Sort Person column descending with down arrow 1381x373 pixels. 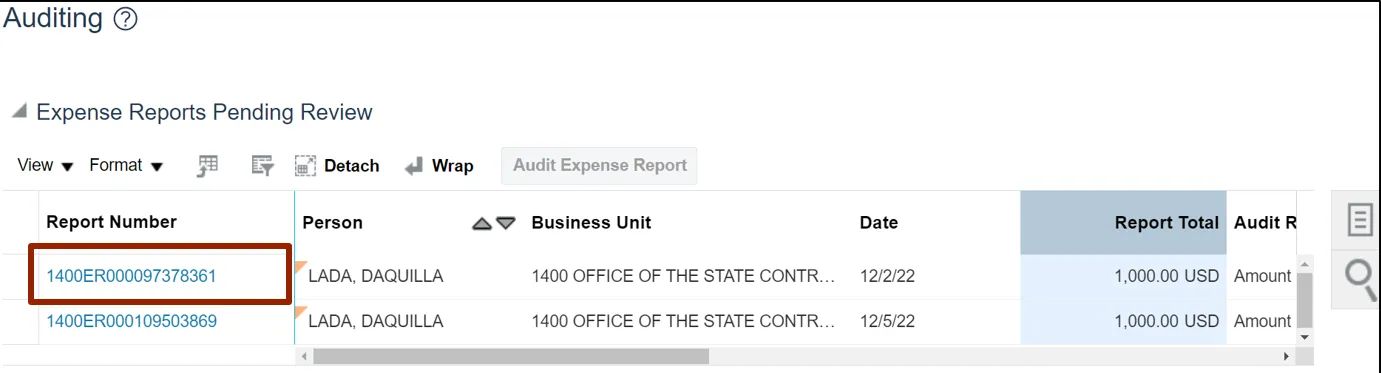505,223
